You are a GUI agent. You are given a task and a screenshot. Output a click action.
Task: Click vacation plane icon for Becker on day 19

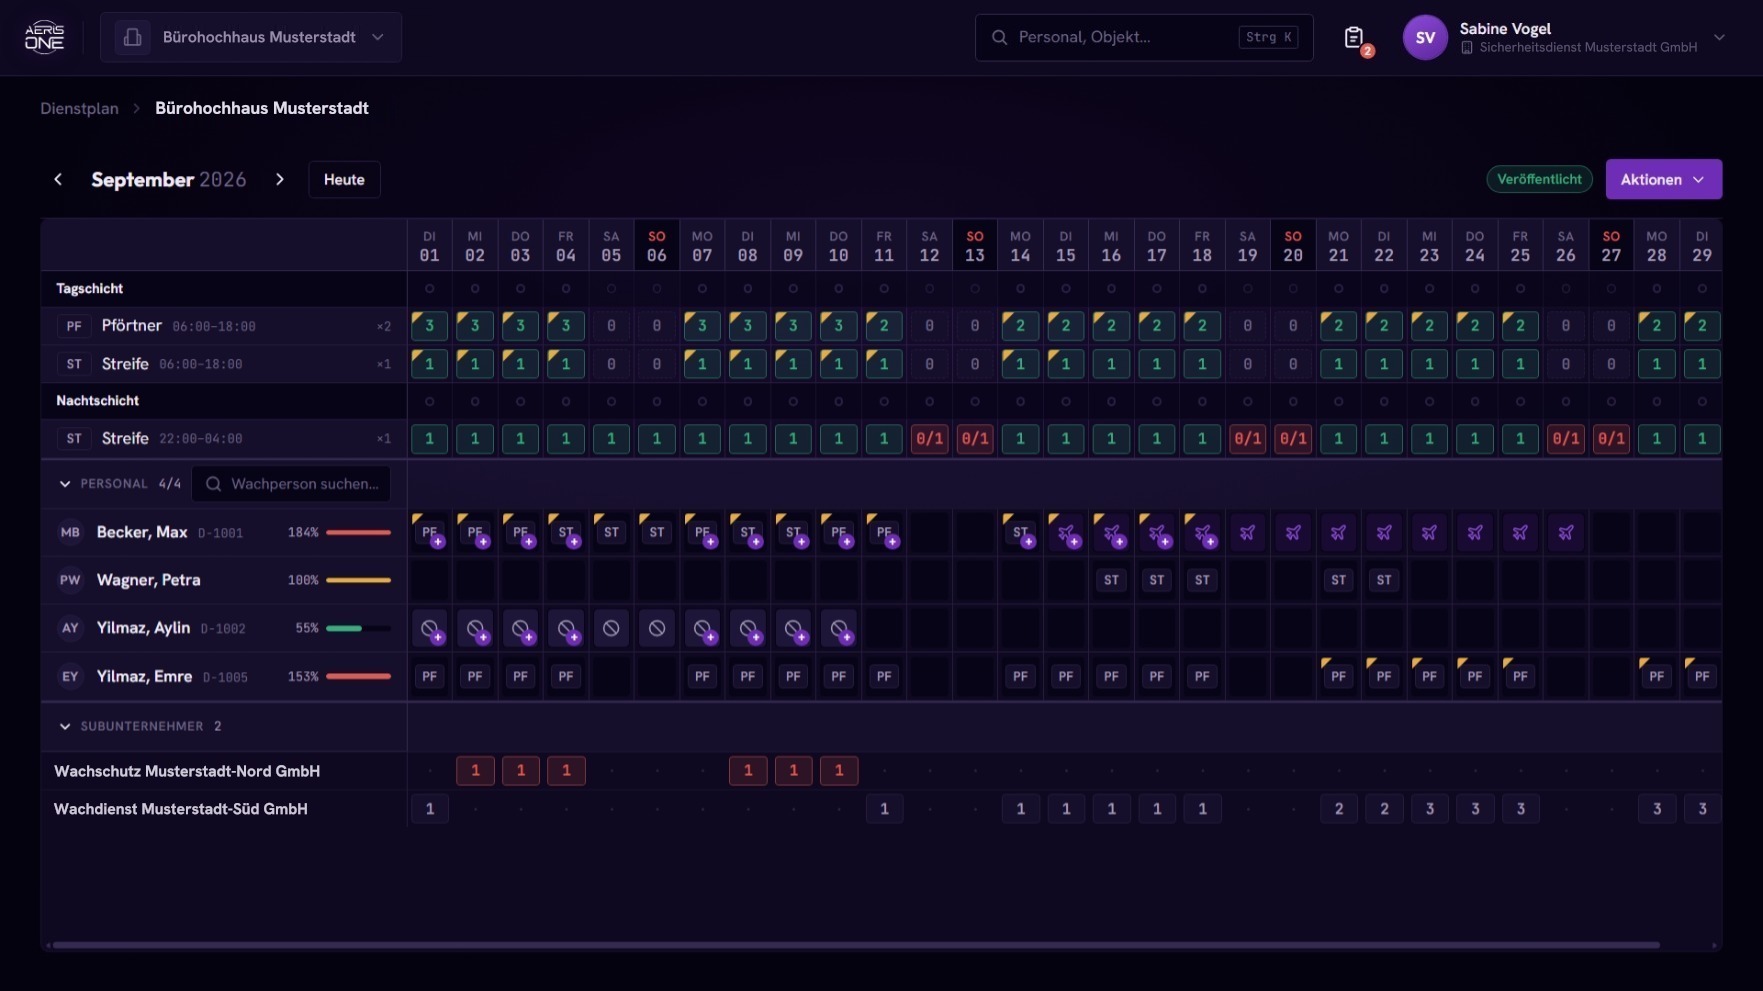coord(1247,532)
